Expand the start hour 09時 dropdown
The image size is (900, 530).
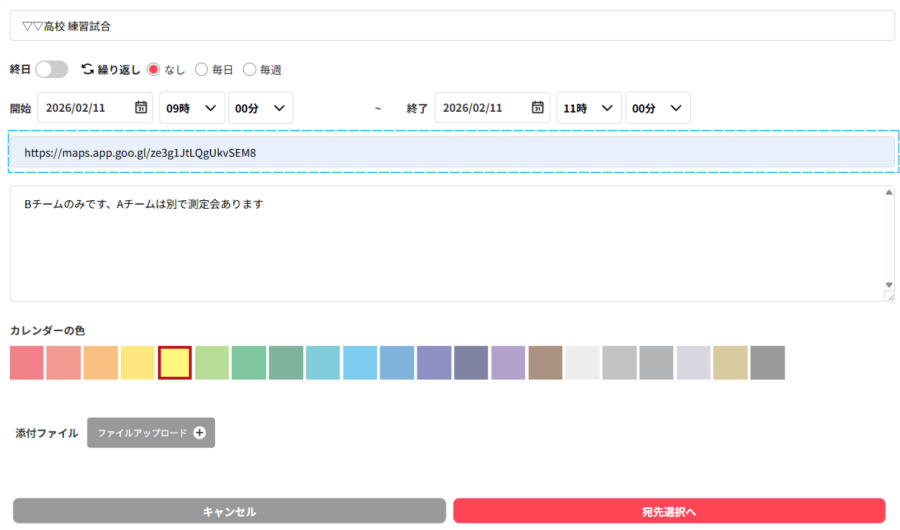point(192,108)
